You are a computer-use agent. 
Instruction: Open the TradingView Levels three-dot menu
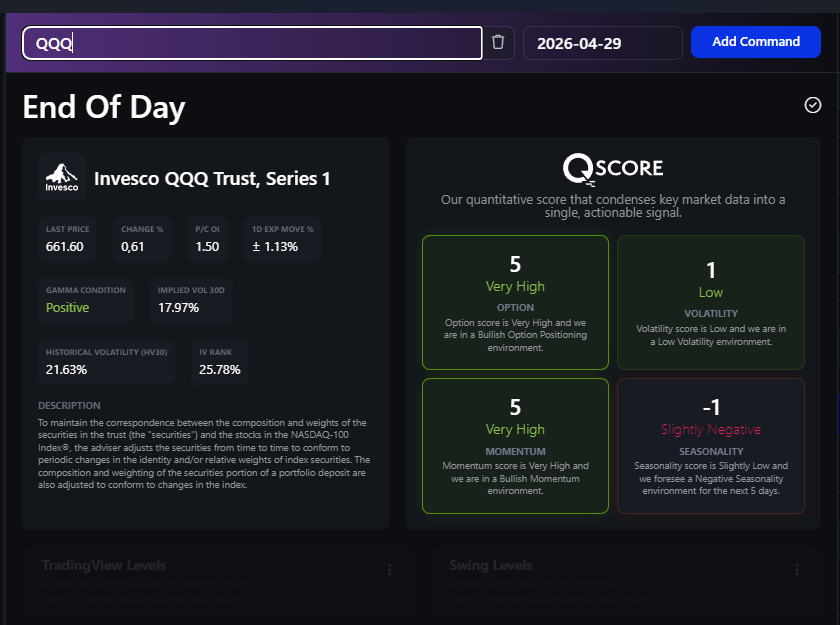click(389, 570)
